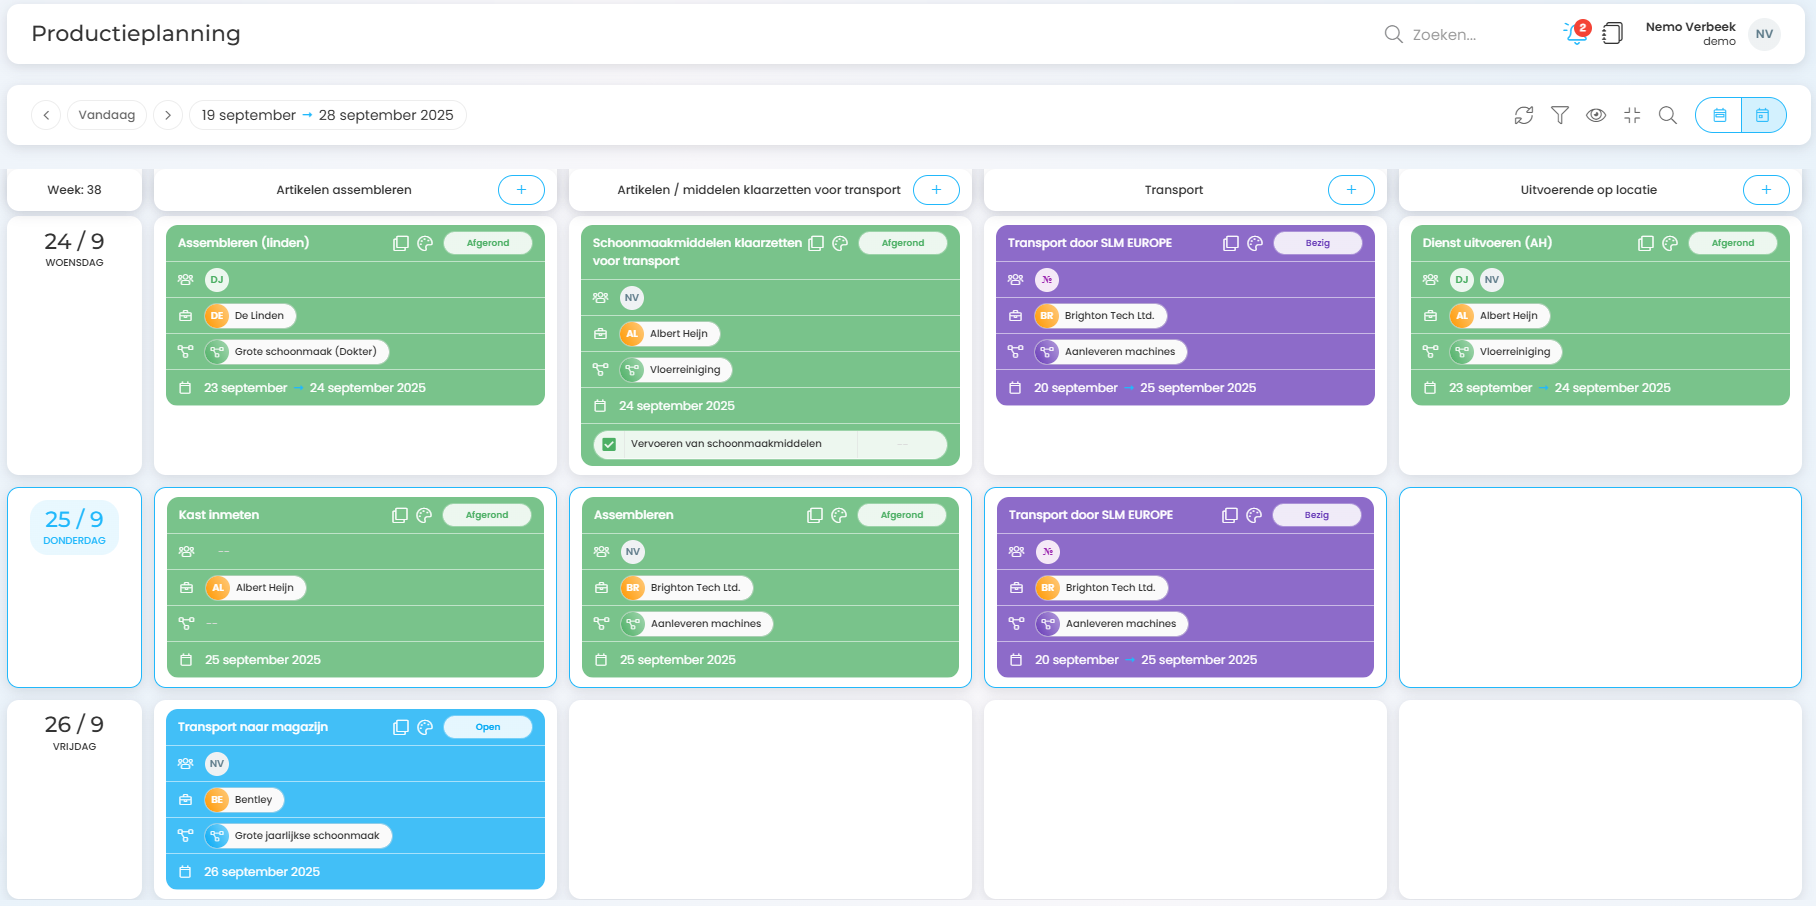
Task: Duplicate the Transport naar magazijn card
Action: 401,727
